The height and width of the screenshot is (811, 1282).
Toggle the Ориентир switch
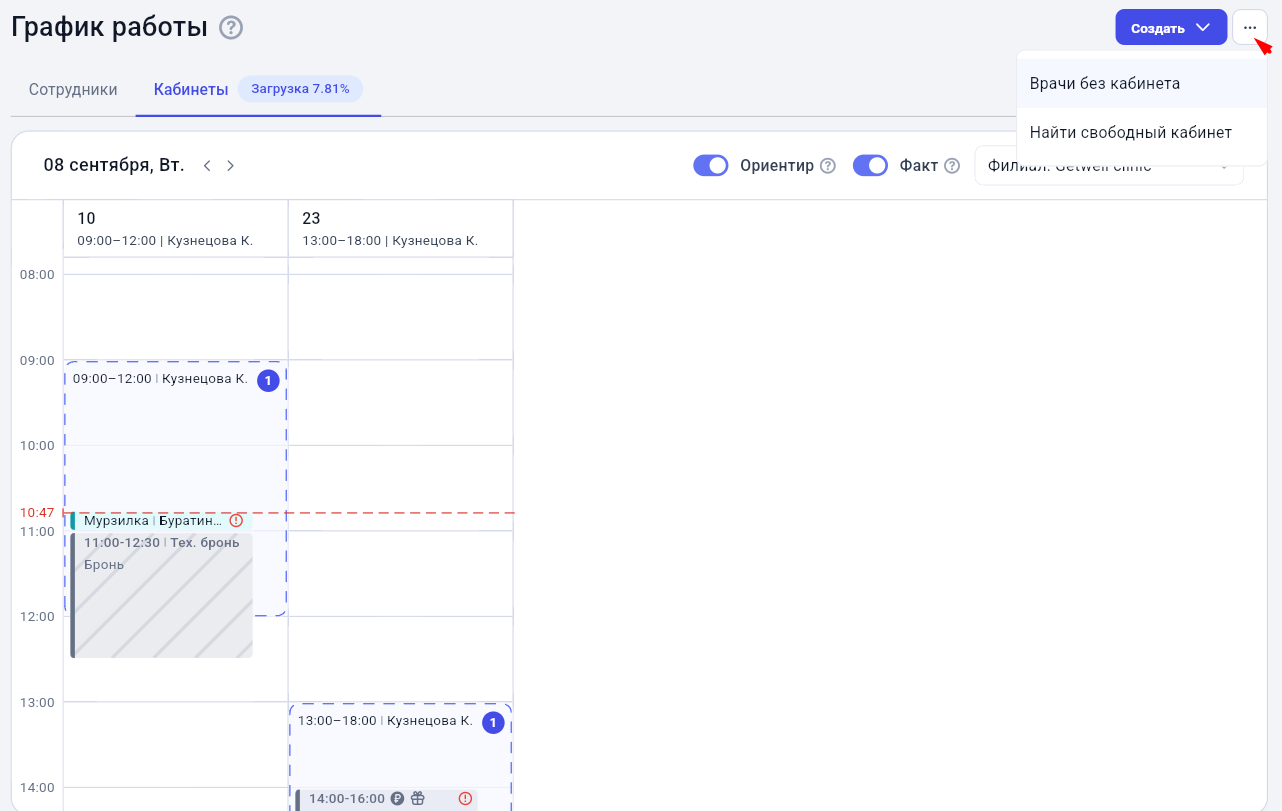pyautogui.click(x=711, y=166)
